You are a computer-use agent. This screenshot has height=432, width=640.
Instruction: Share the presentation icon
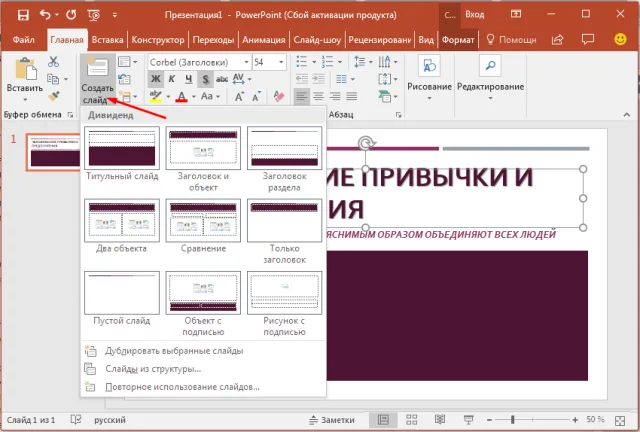558,40
